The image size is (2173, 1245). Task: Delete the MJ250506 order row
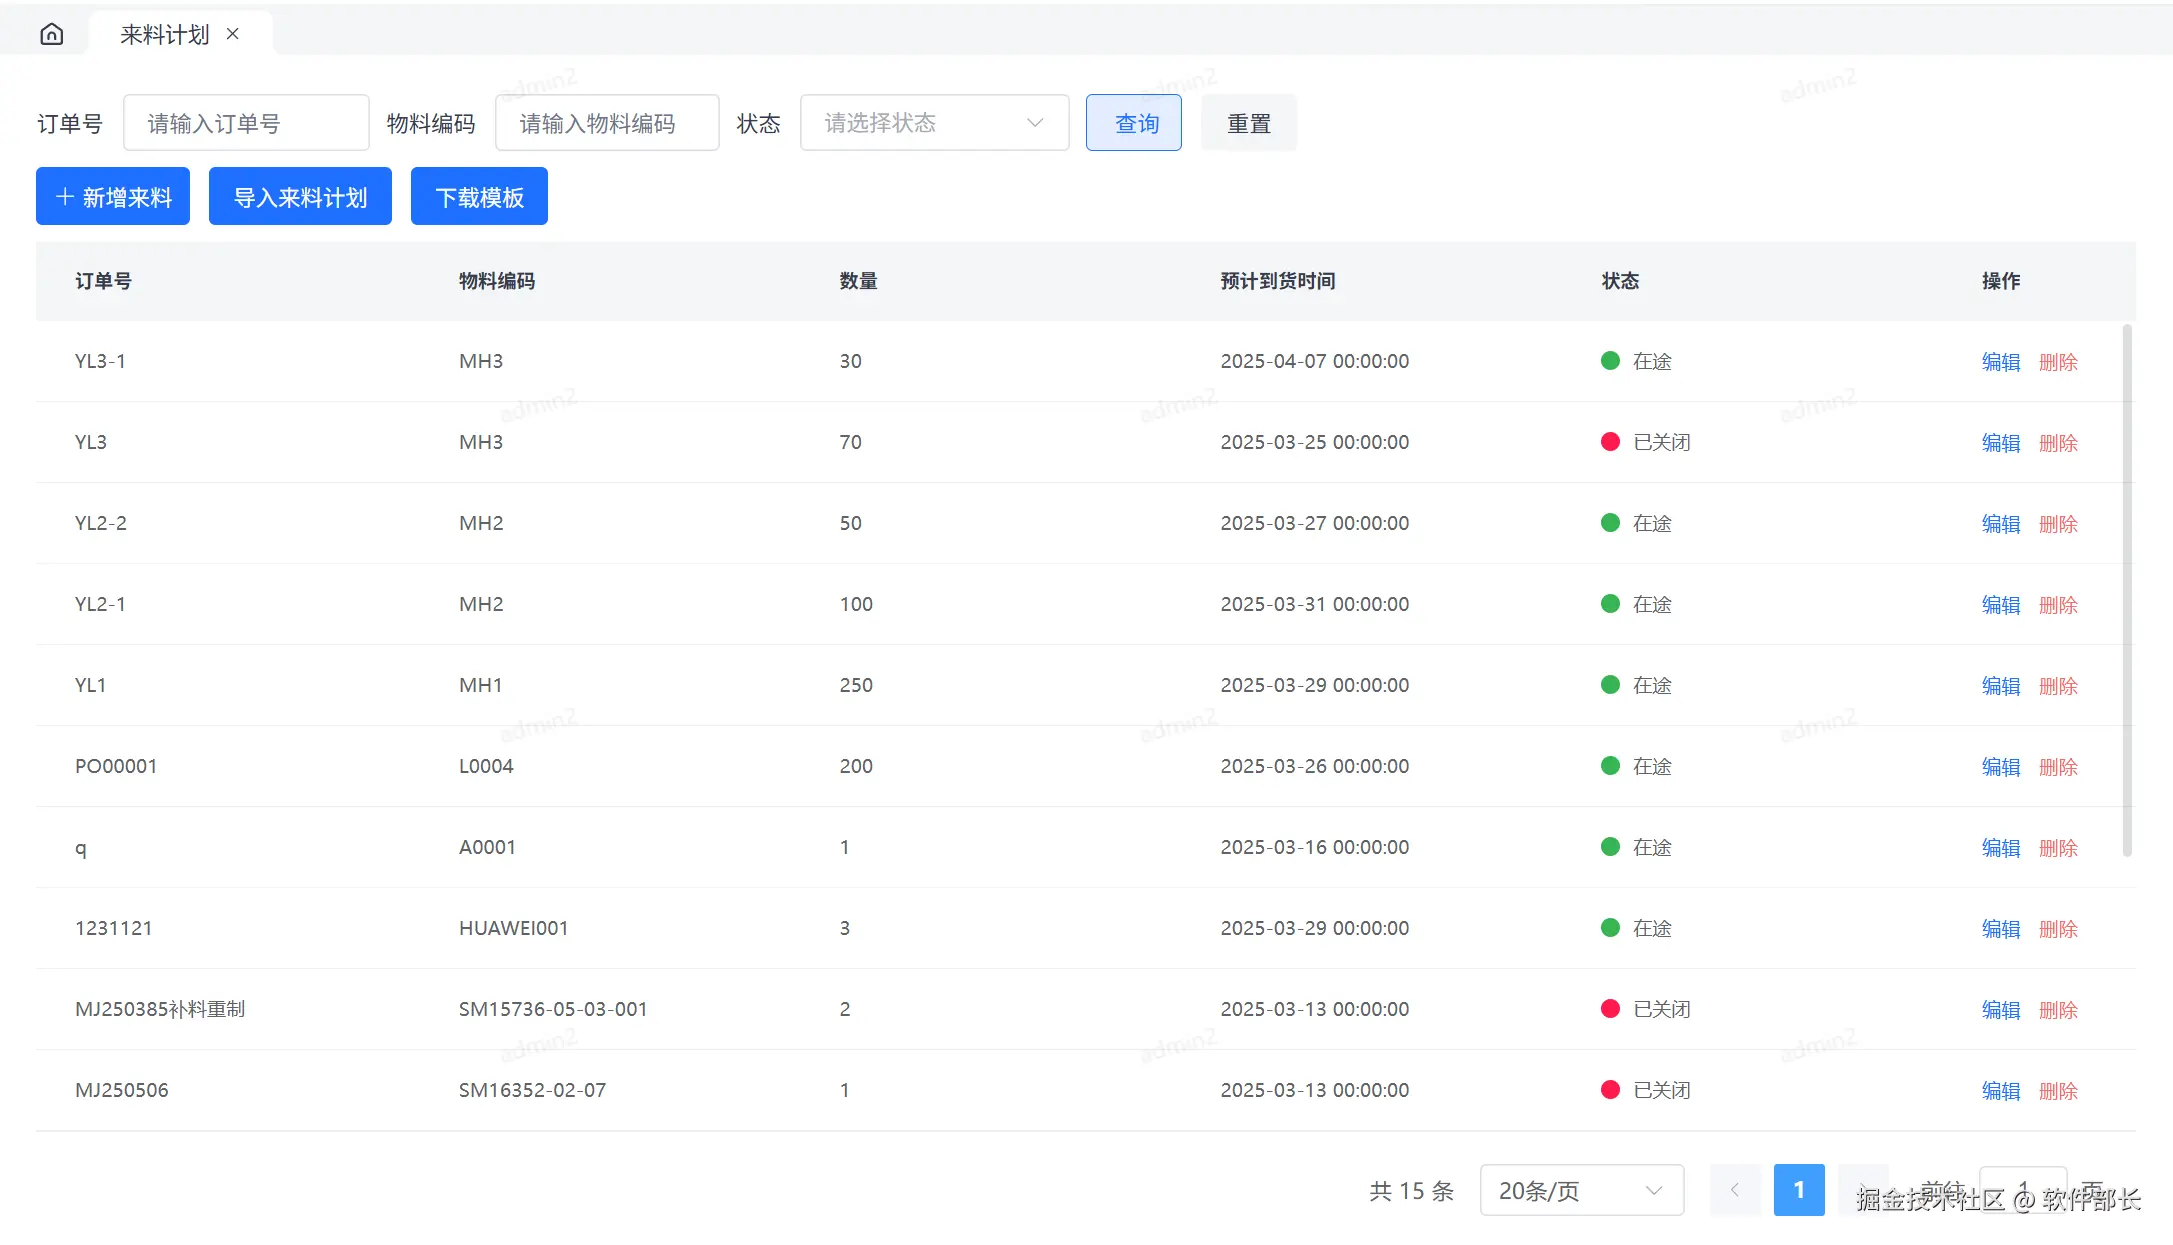2058,1091
